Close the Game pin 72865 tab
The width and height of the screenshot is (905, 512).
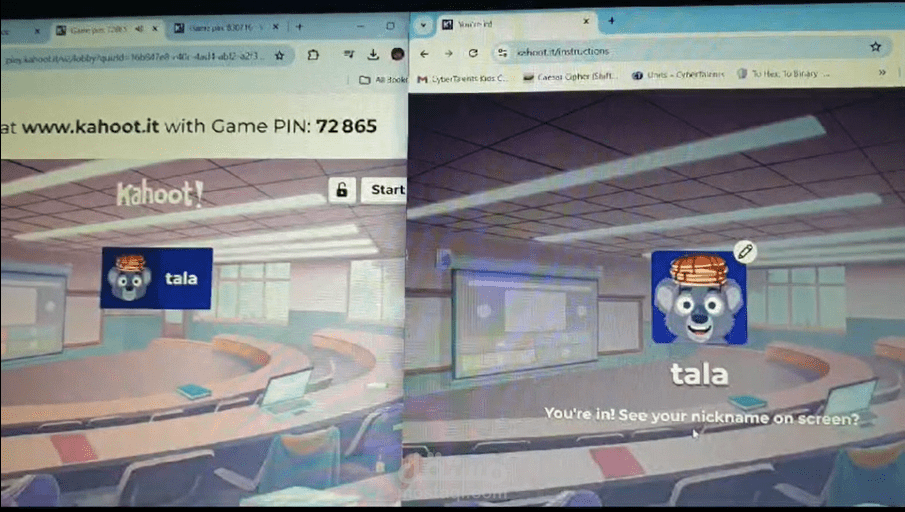155,28
